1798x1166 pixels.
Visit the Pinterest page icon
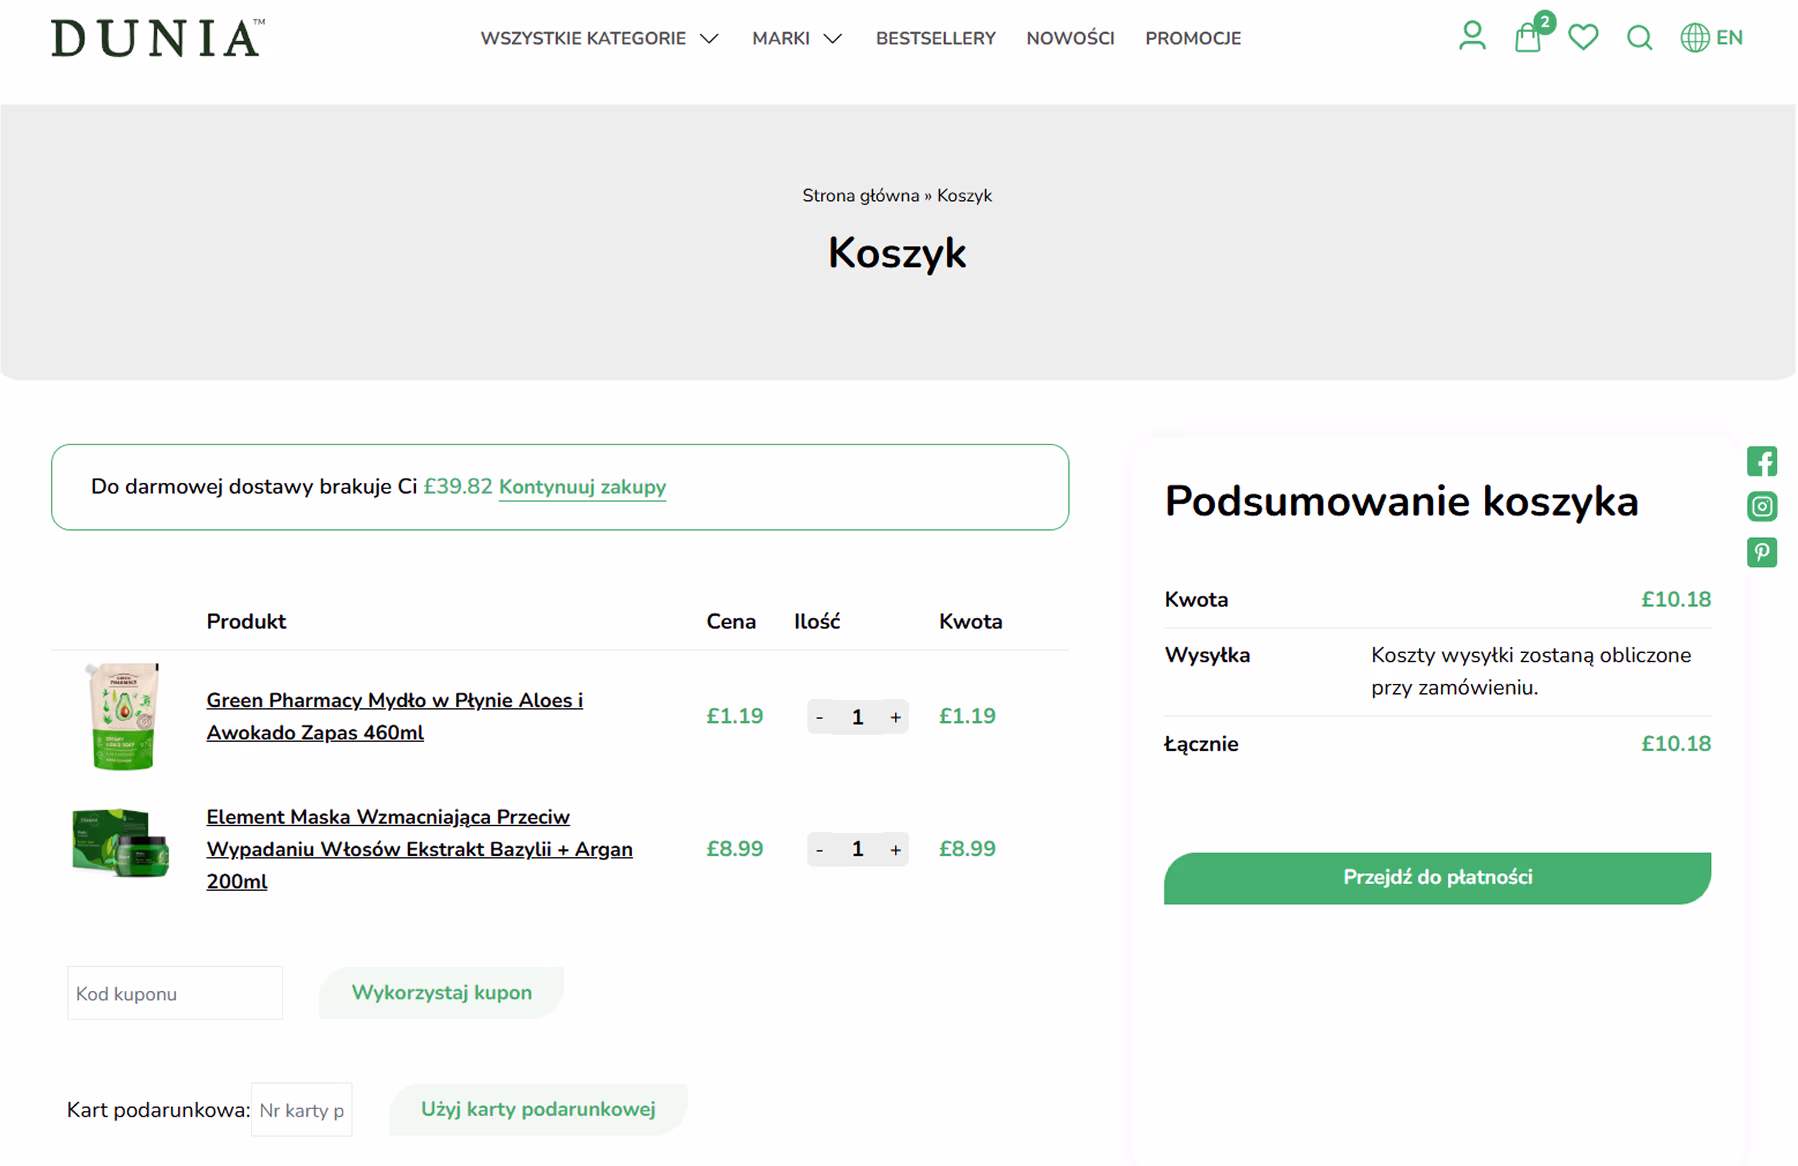1761,552
